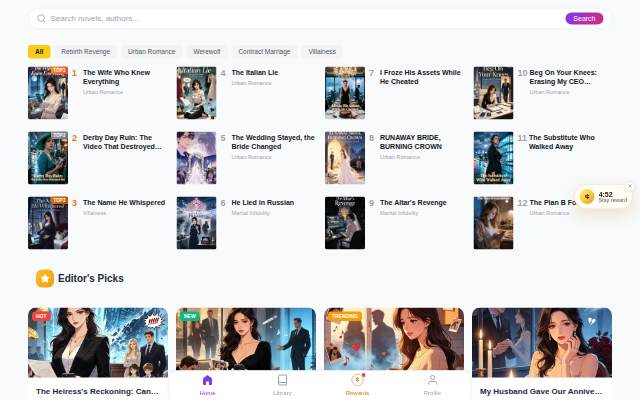Open the My Husband Gave Our Anniversary editor's pick card
The width and height of the screenshot is (640, 400).
click(542, 353)
